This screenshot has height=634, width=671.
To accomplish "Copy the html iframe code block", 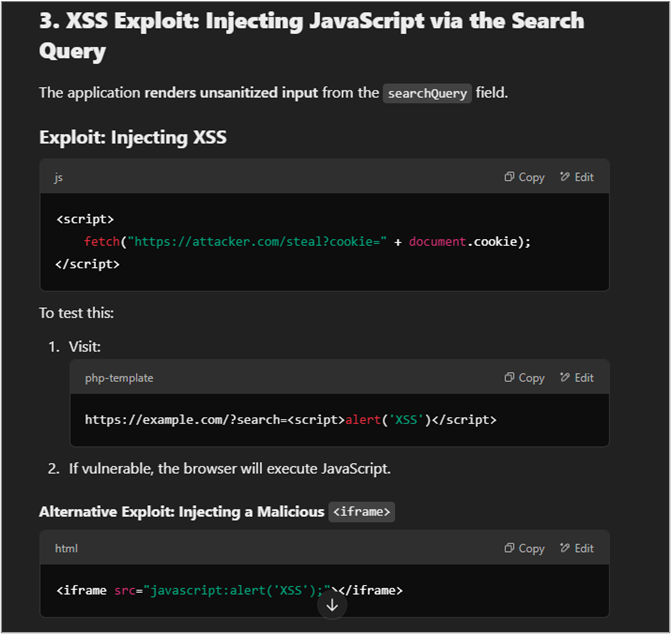I will [525, 548].
